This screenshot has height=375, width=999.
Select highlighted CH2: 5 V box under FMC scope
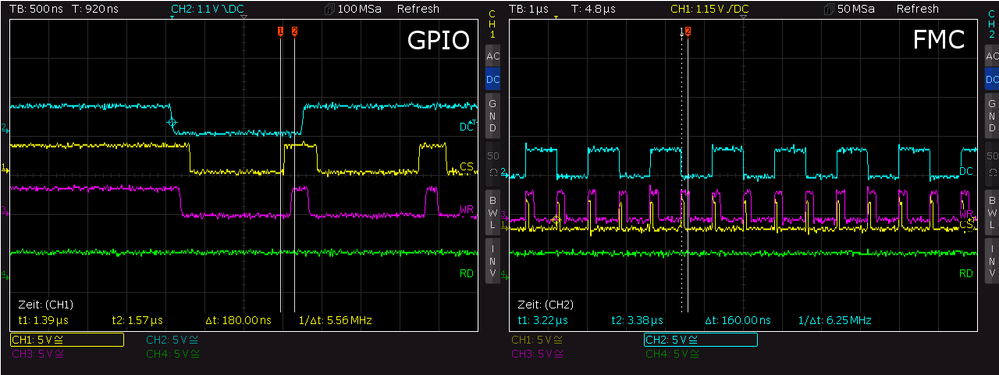click(x=700, y=340)
